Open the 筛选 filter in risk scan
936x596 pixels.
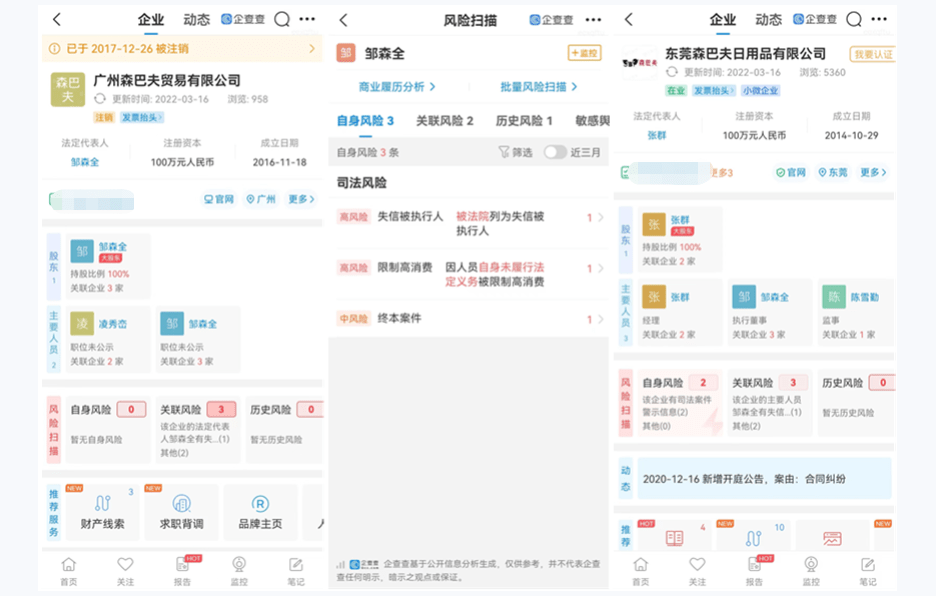[x=515, y=153]
